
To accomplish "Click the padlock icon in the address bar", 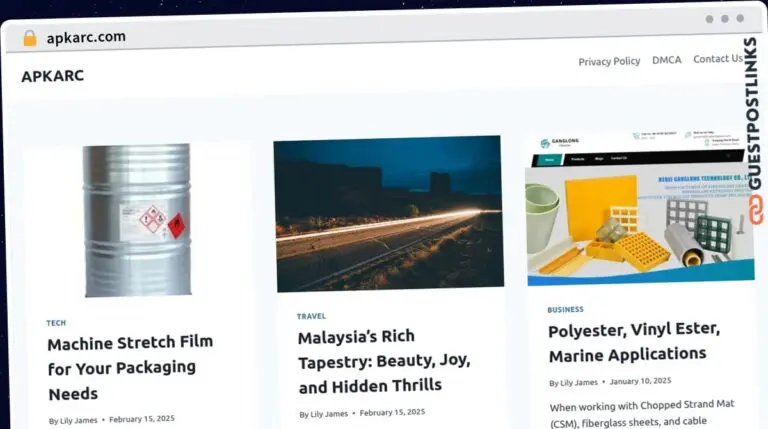I will pos(30,37).
